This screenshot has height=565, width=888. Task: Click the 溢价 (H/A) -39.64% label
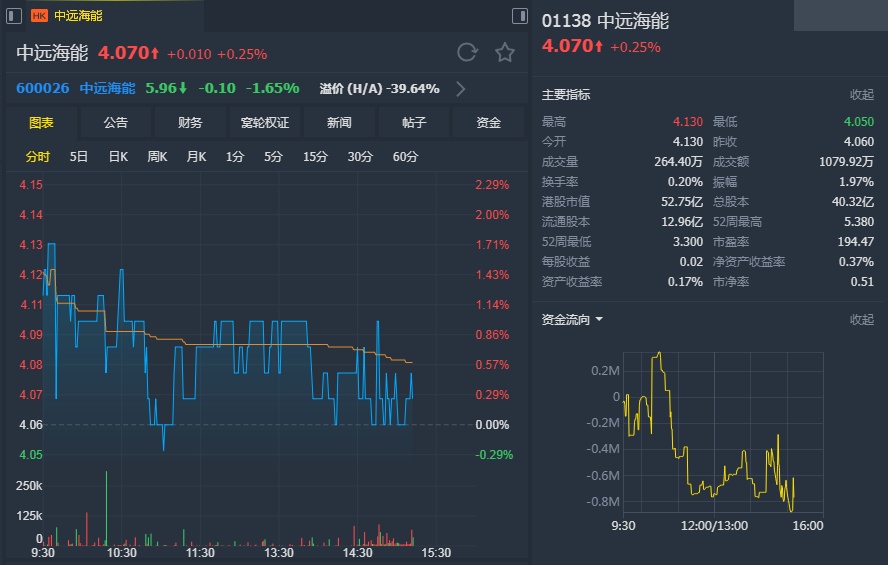point(379,89)
